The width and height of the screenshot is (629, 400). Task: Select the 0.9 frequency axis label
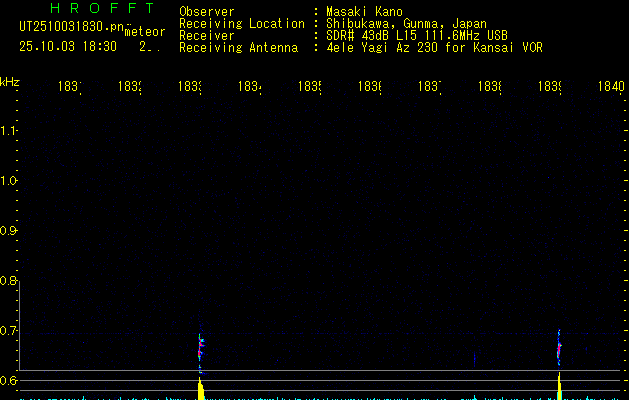9,230
